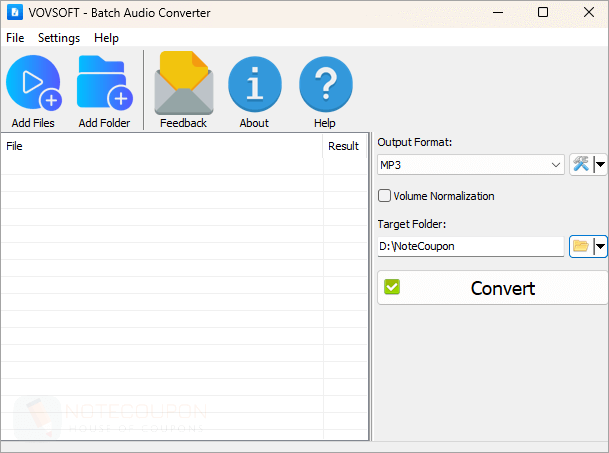The width and height of the screenshot is (609, 453).
Task: Close the Batch Audio Converter window
Action: click(589, 12)
